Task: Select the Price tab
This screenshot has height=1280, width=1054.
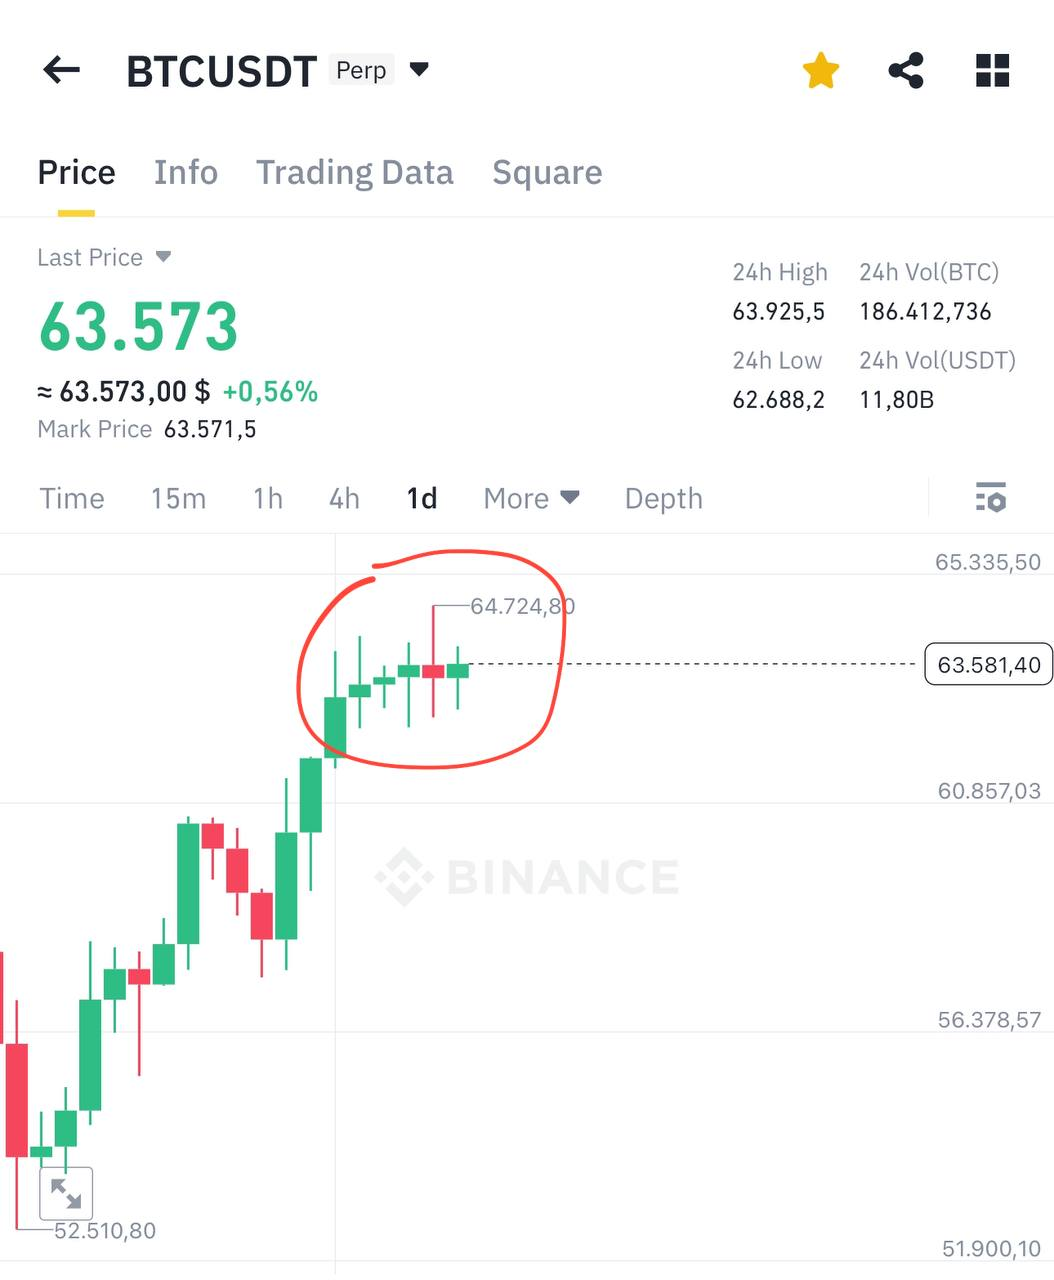Action: (x=76, y=172)
